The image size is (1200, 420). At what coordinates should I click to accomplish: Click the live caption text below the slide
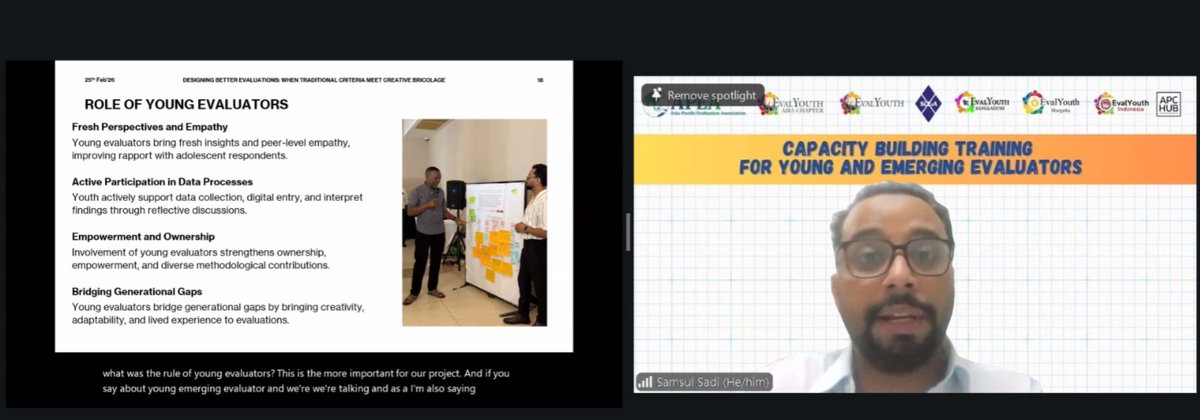[306, 381]
